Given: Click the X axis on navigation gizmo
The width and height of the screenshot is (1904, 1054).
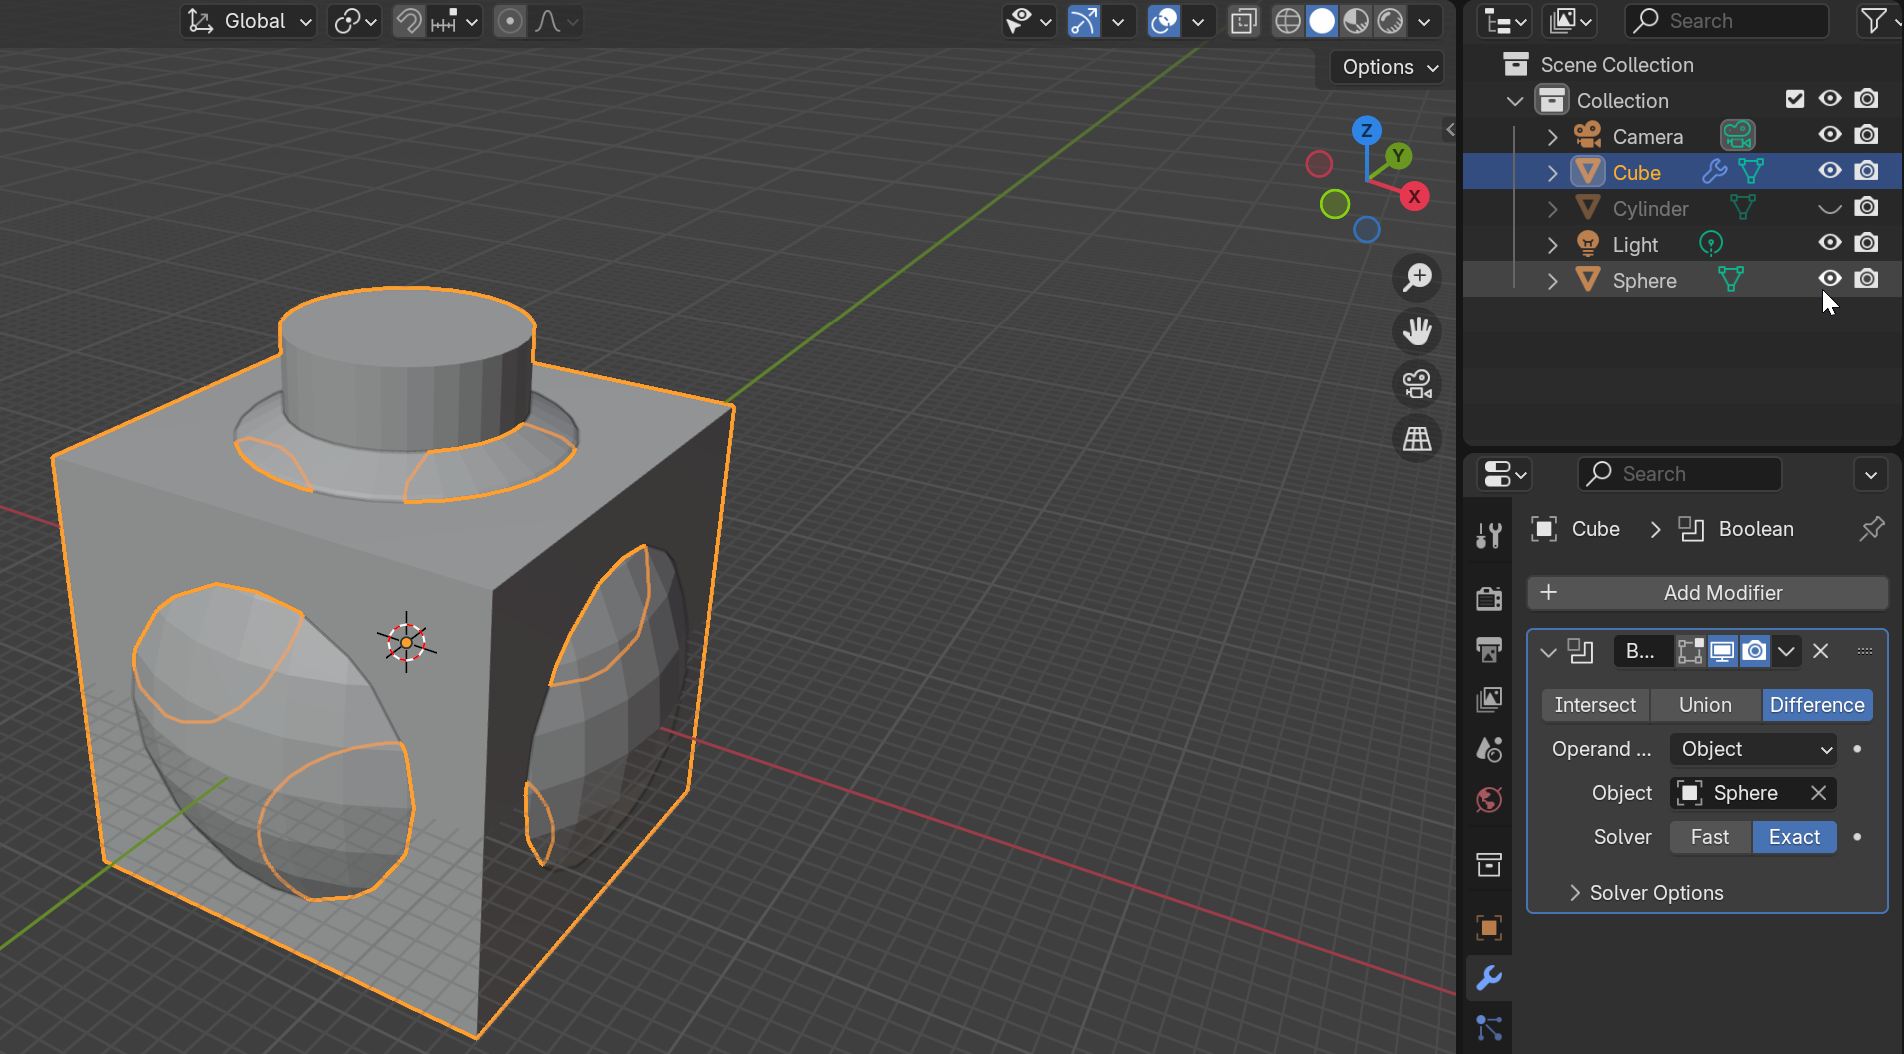Looking at the screenshot, I should [x=1414, y=197].
